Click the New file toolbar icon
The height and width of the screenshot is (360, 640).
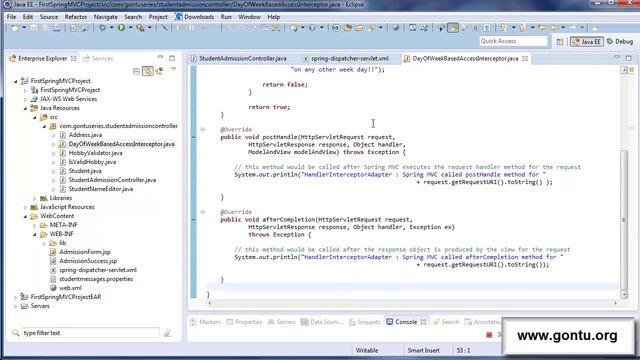click(15, 28)
